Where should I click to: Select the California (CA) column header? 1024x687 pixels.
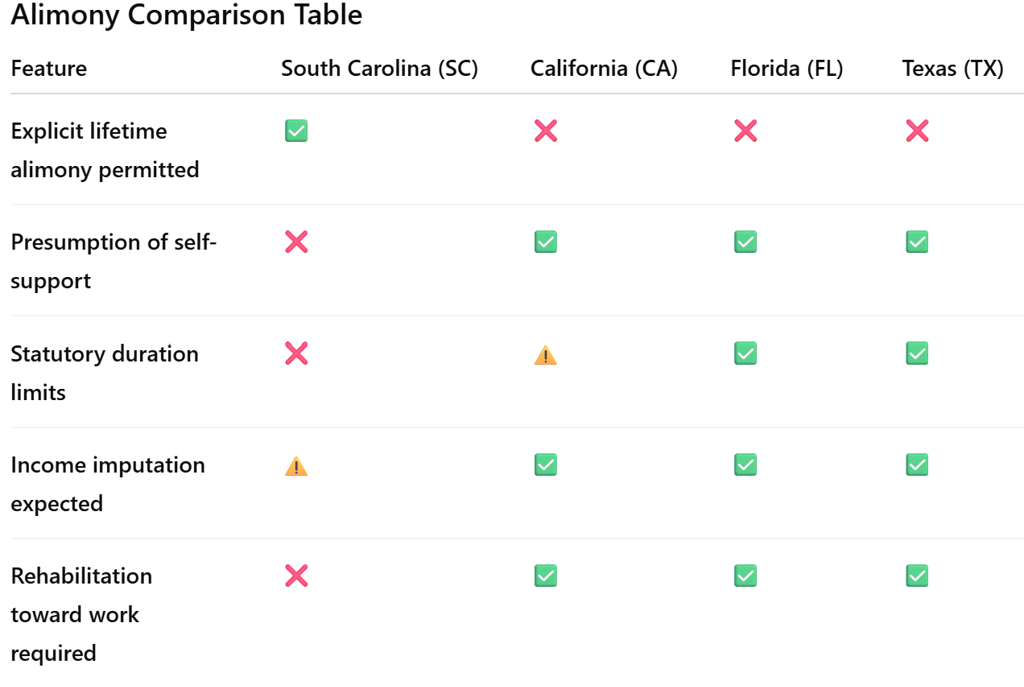pos(604,69)
